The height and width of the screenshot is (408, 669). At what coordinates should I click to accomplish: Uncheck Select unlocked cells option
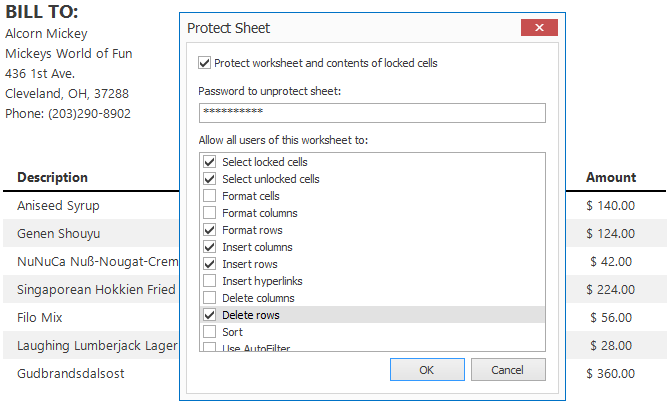[x=209, y=179]
